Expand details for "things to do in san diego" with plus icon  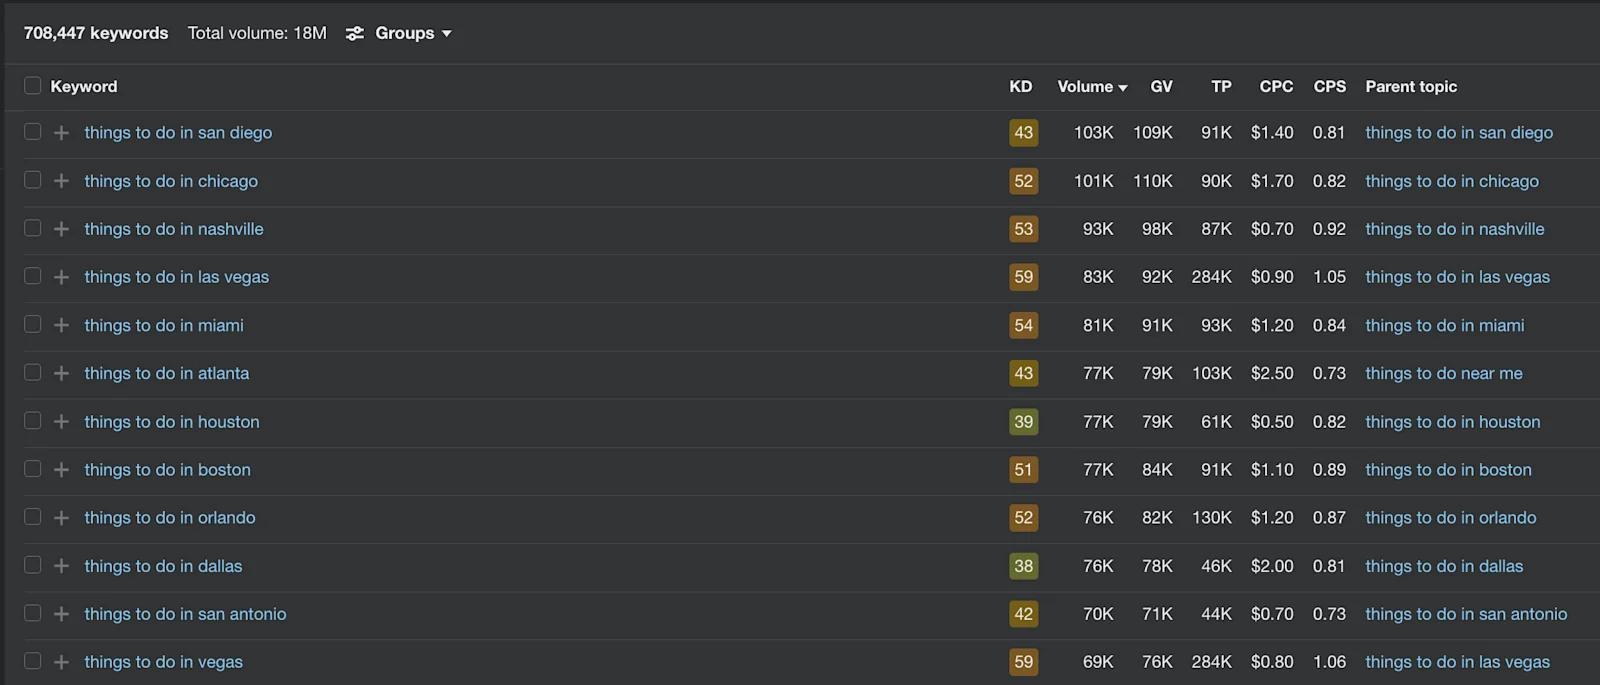click(x=60, y=132)
